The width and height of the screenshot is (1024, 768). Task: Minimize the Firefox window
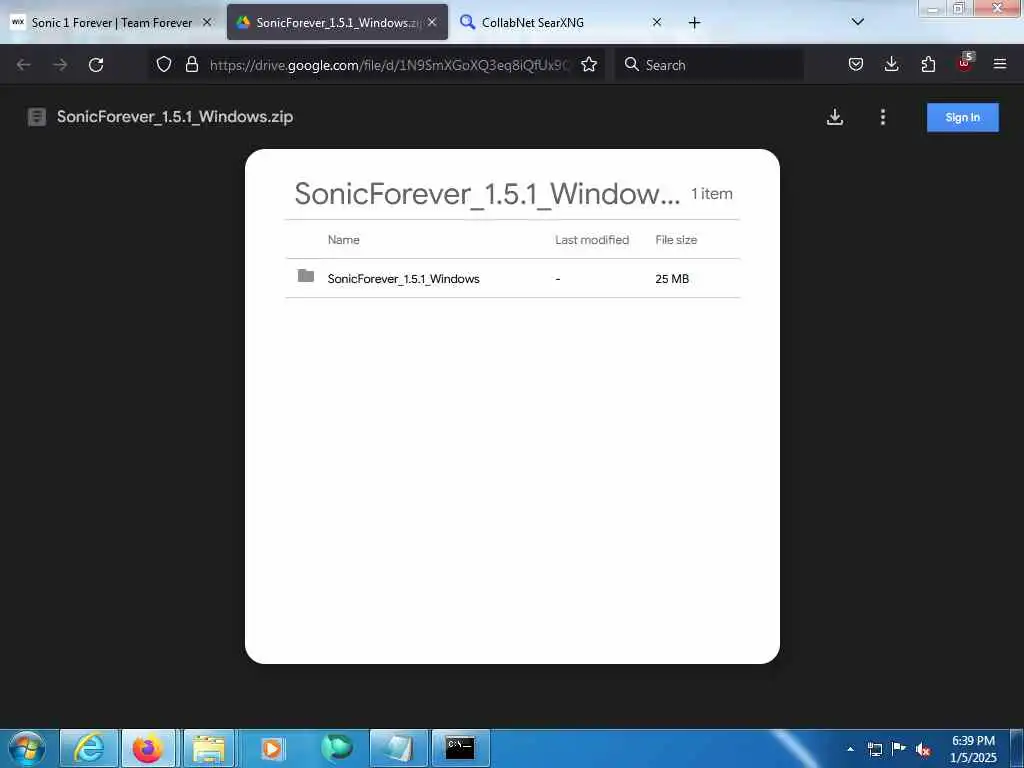[x=933, y=8]
